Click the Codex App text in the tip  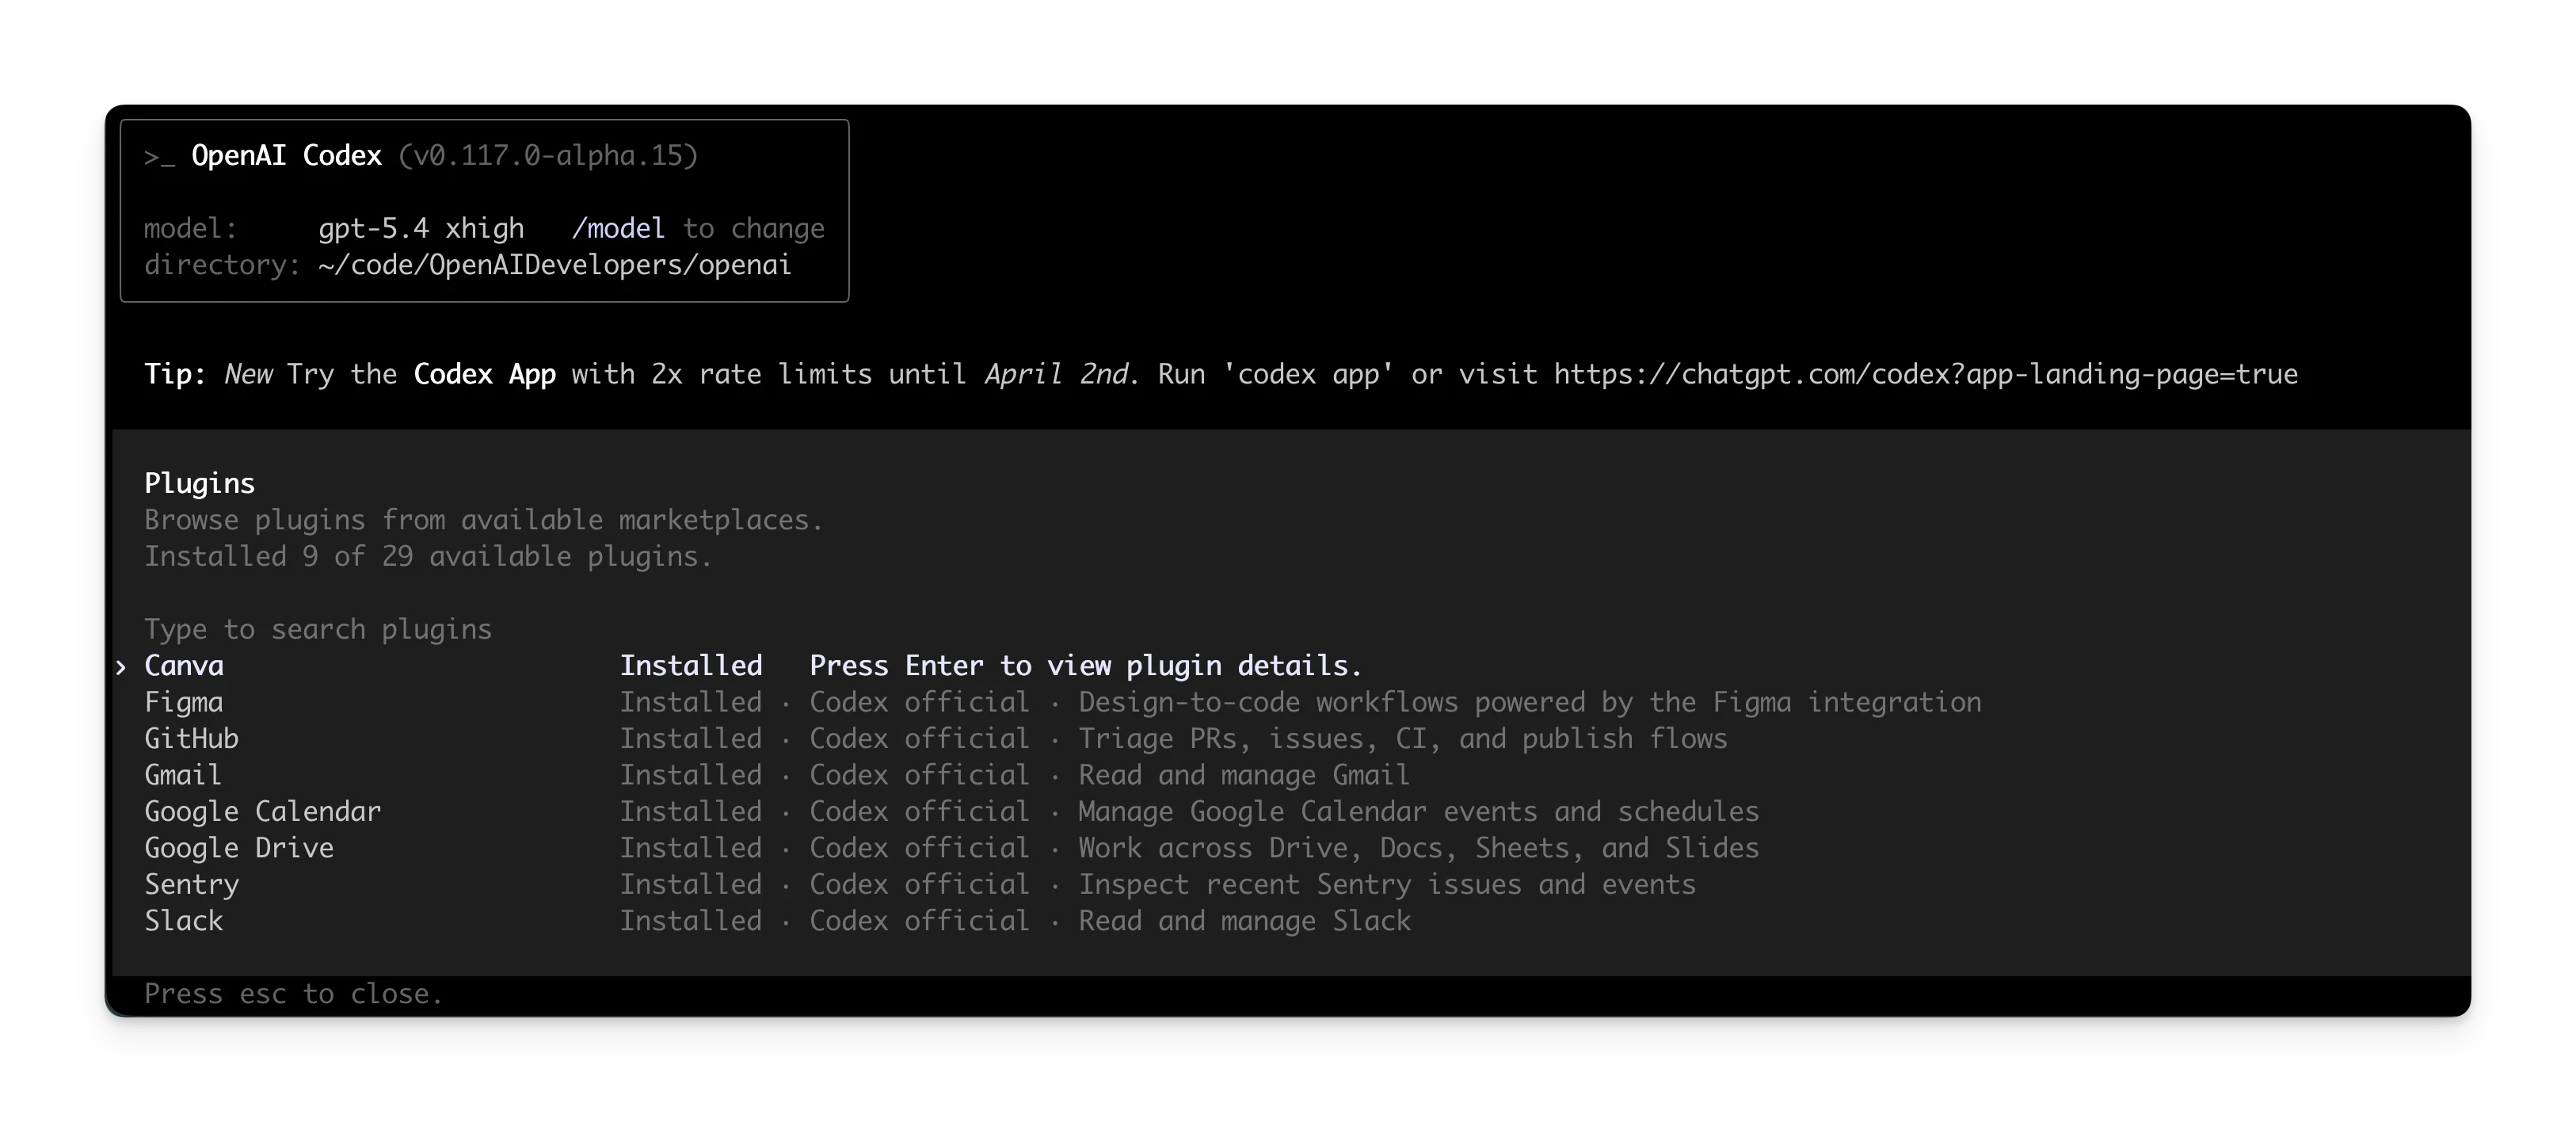tap(485, 374)
